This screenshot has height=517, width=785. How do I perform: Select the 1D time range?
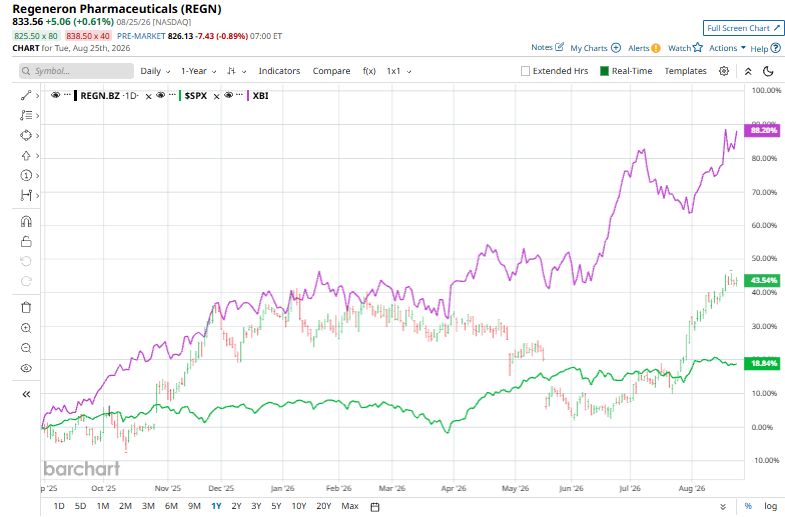pyautogui.click(x=59, y=506)
